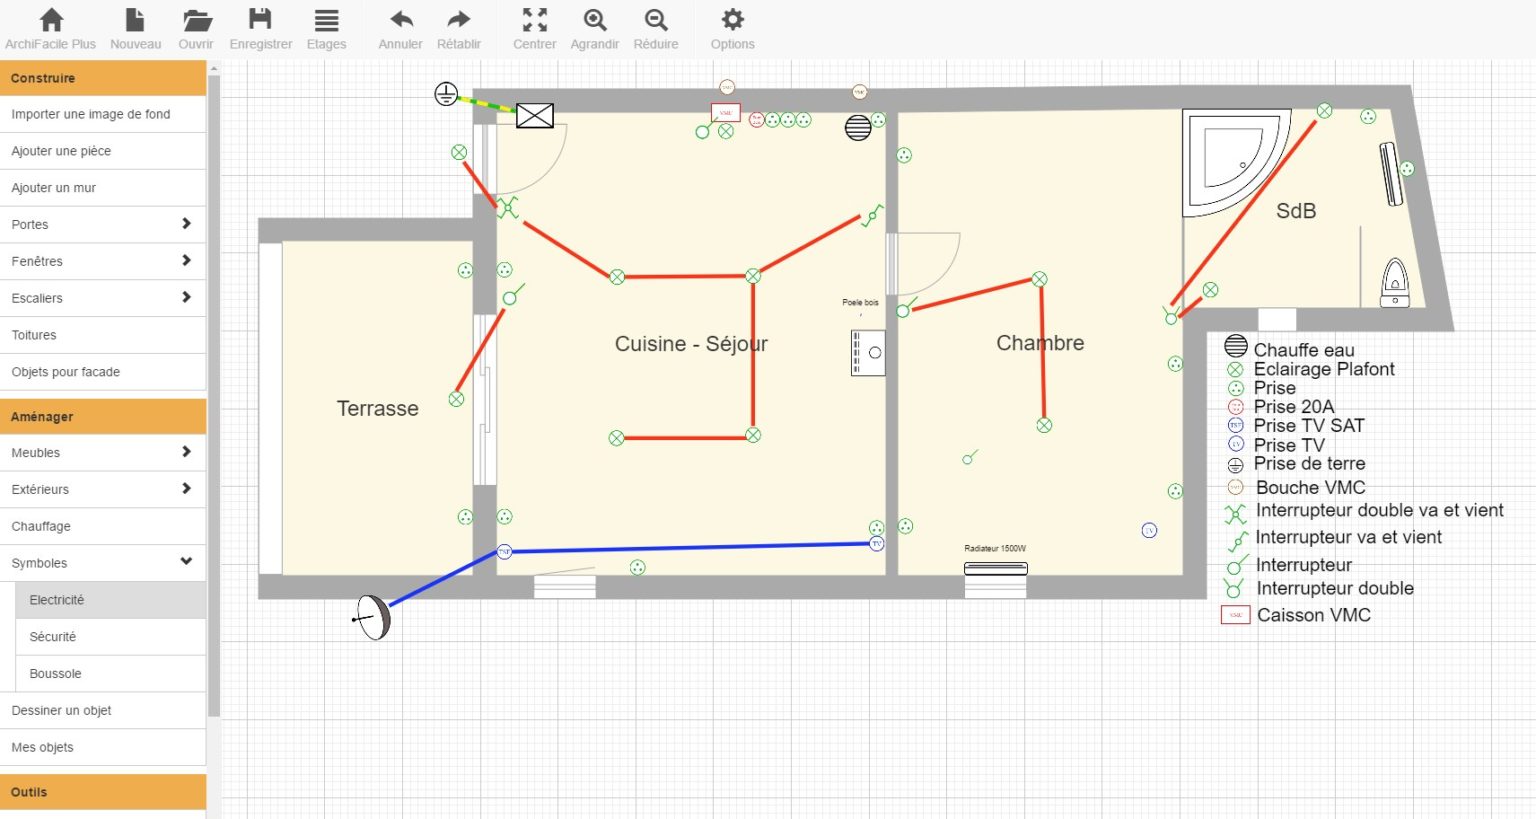Open the Etages floors menu
The height and width of the screenshot is (819, 1536).
[326, 28]
